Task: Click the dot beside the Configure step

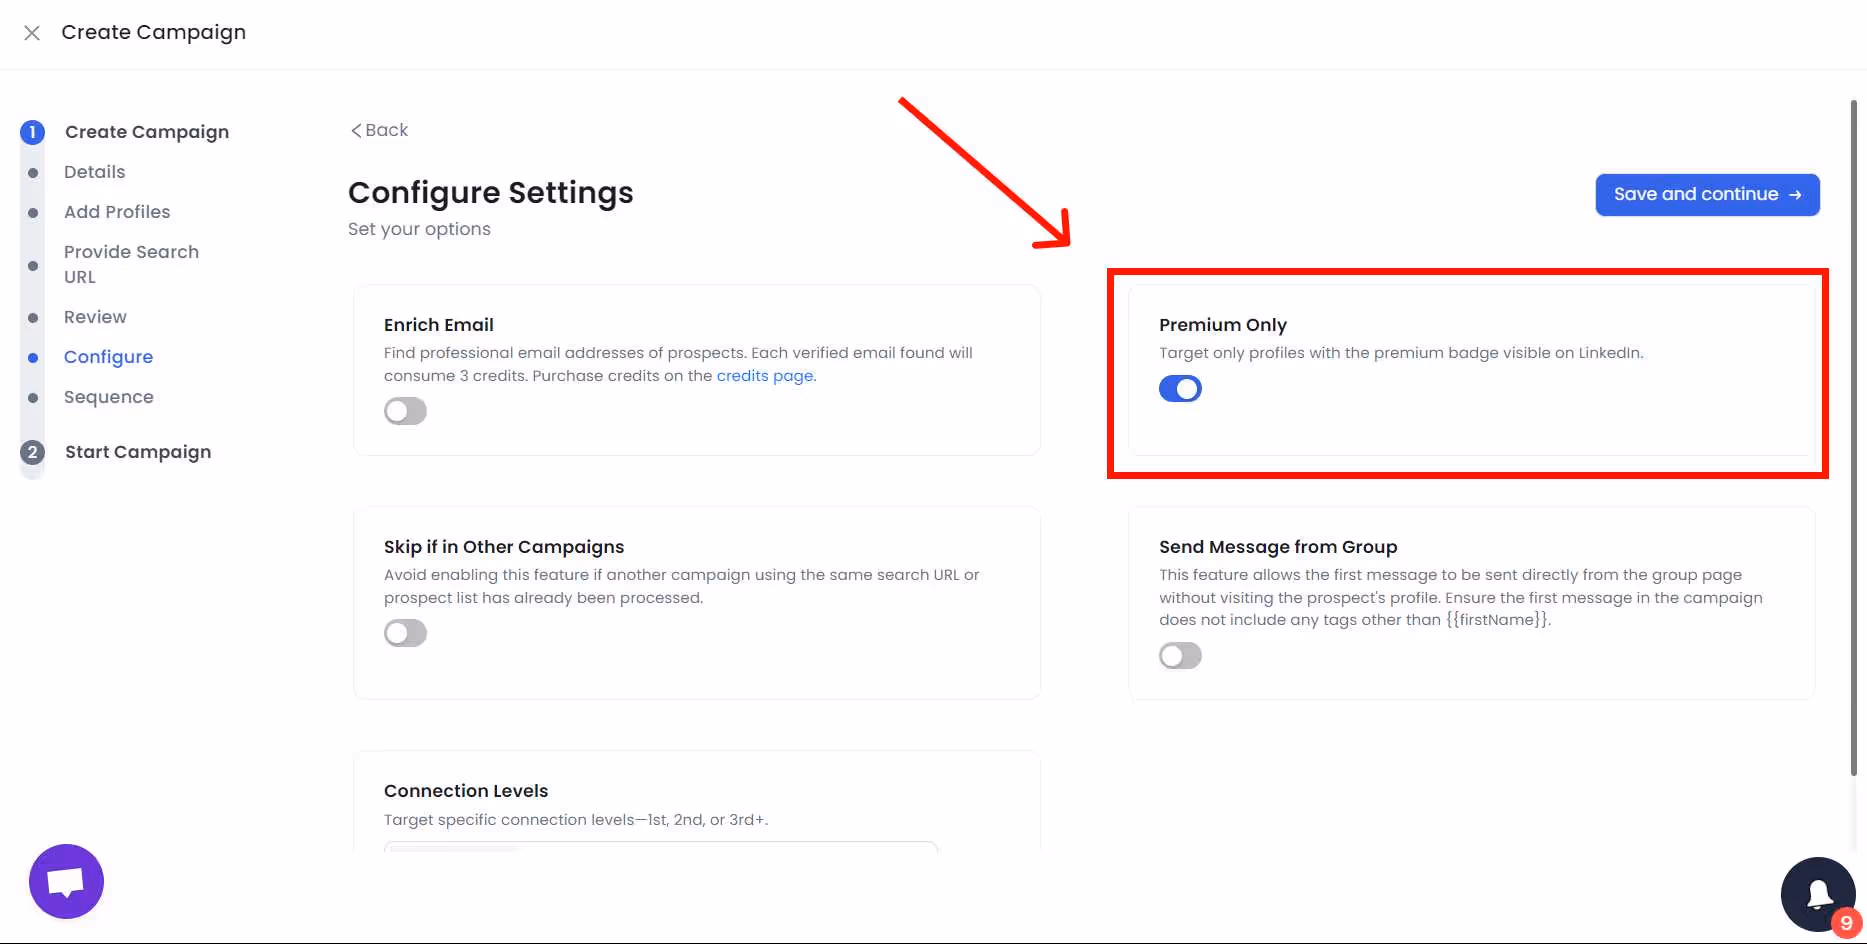Action: 32,357
